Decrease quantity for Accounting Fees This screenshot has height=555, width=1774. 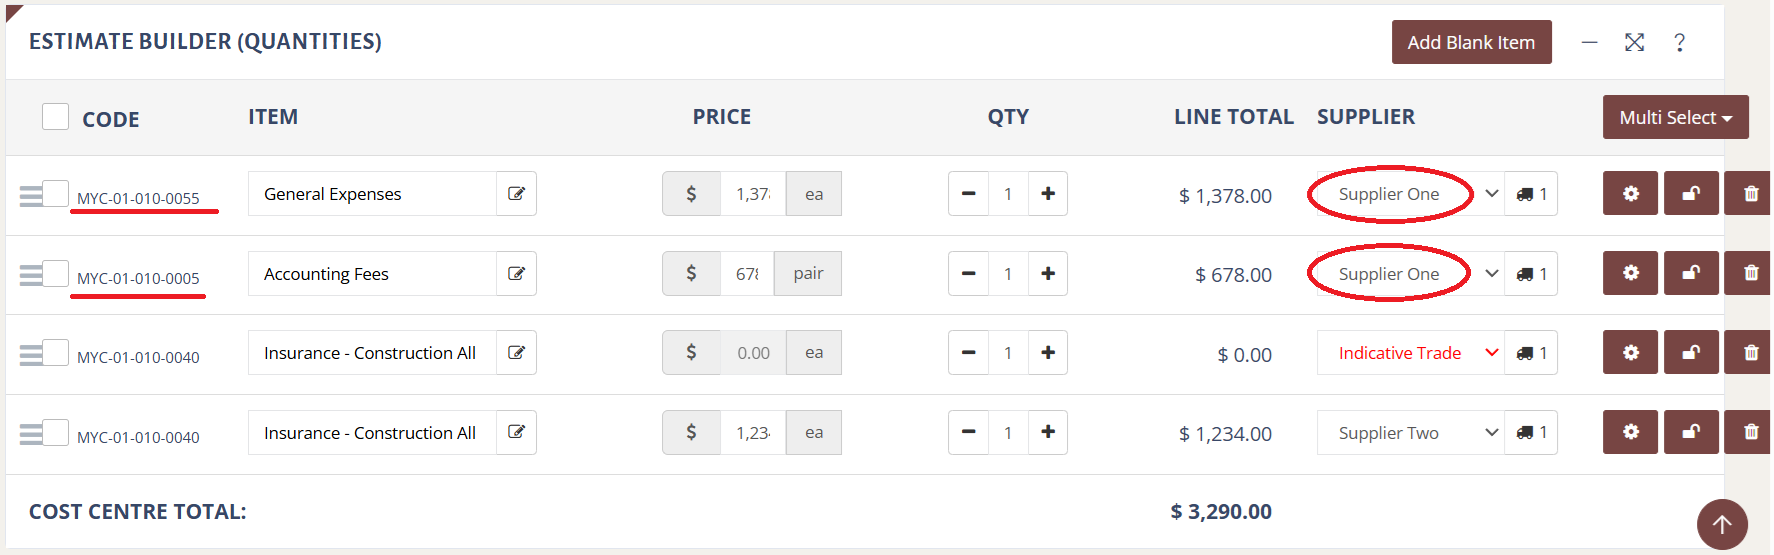point(968,273)
